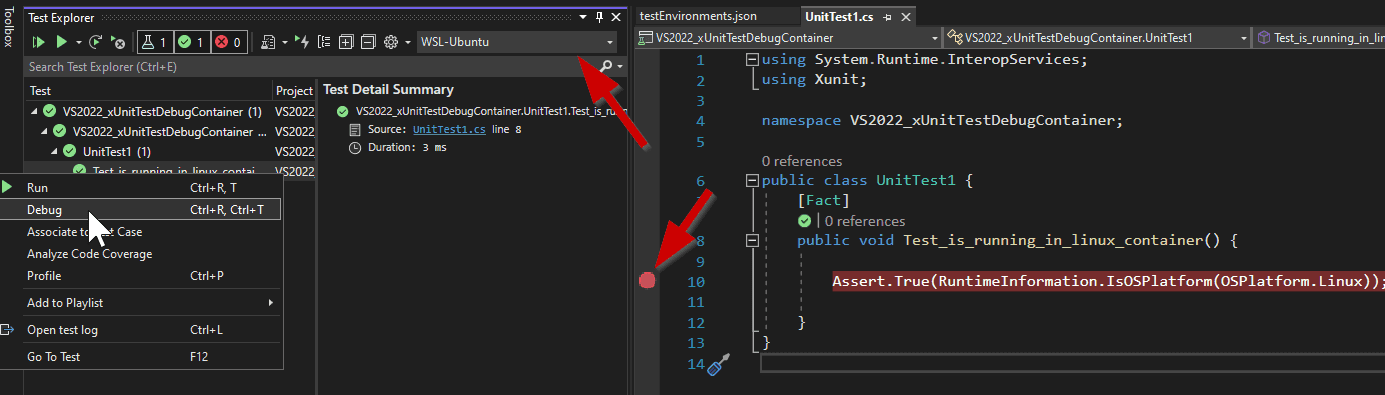Click the Group By icon
This screenshot has height=395, width=1385.
pos(324,42)
